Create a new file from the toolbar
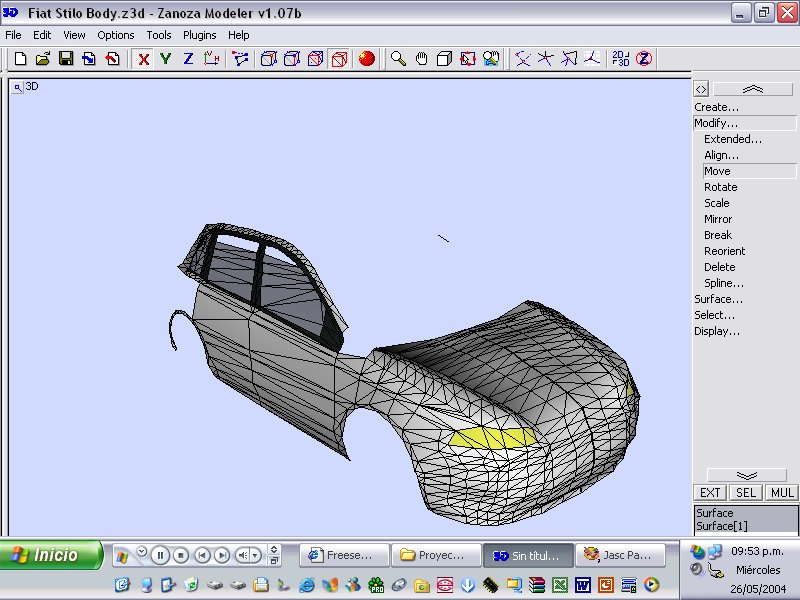This screenshot has height=600, width=800. tap(20, 59)
